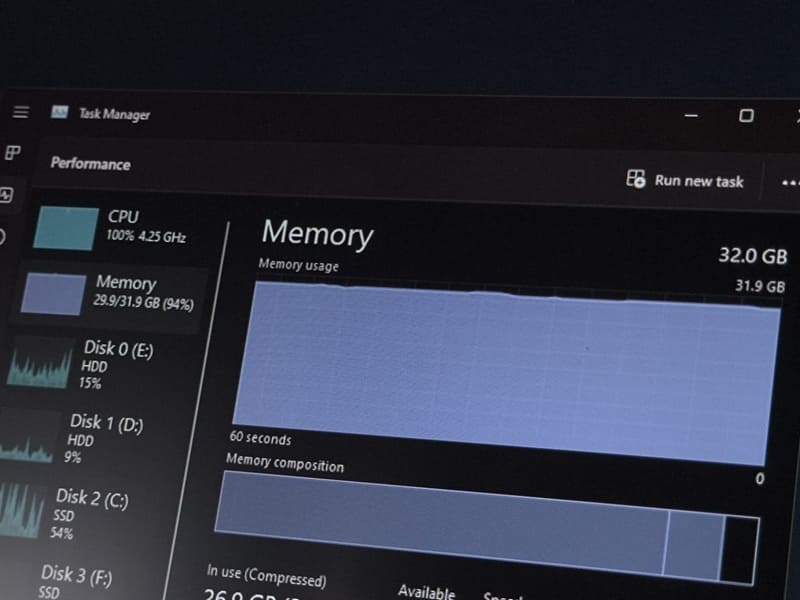Image resolution: width=800 pixels, height=600 pixels.
Task: Click the 60 seconds axis label
Action: [x=260, y=438]
